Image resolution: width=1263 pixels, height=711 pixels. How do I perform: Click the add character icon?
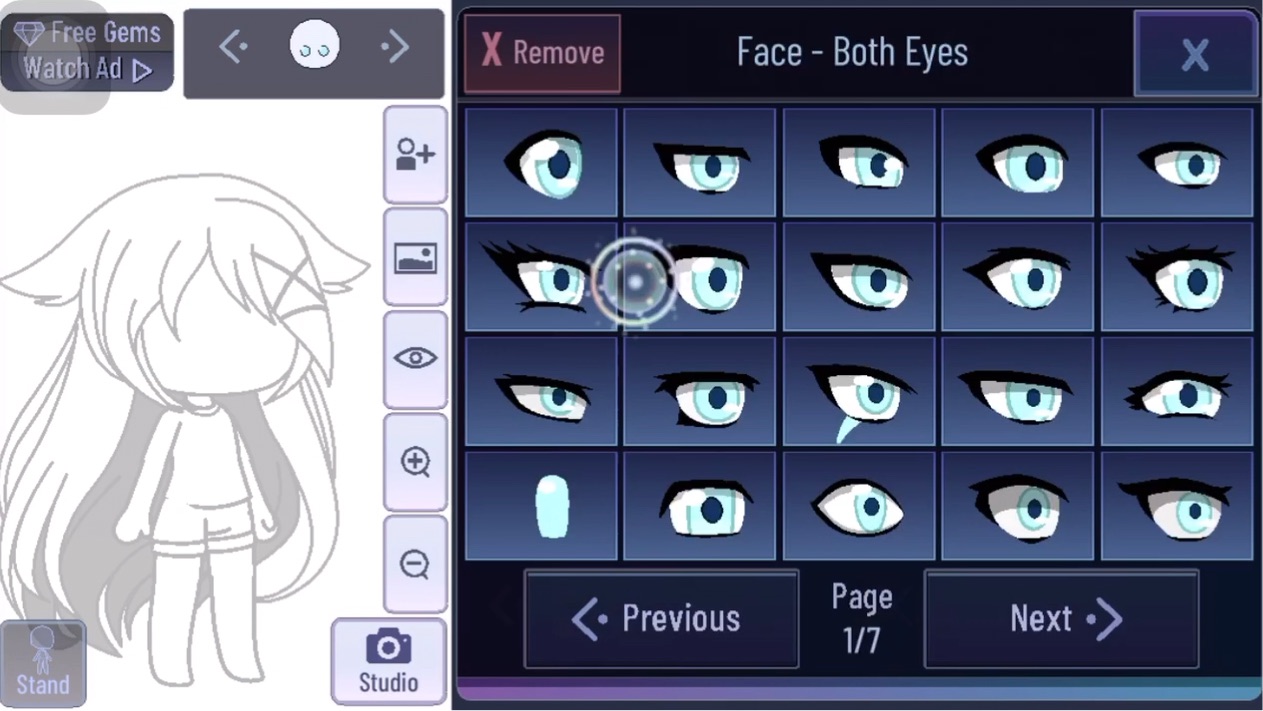[x=415, y=155]
